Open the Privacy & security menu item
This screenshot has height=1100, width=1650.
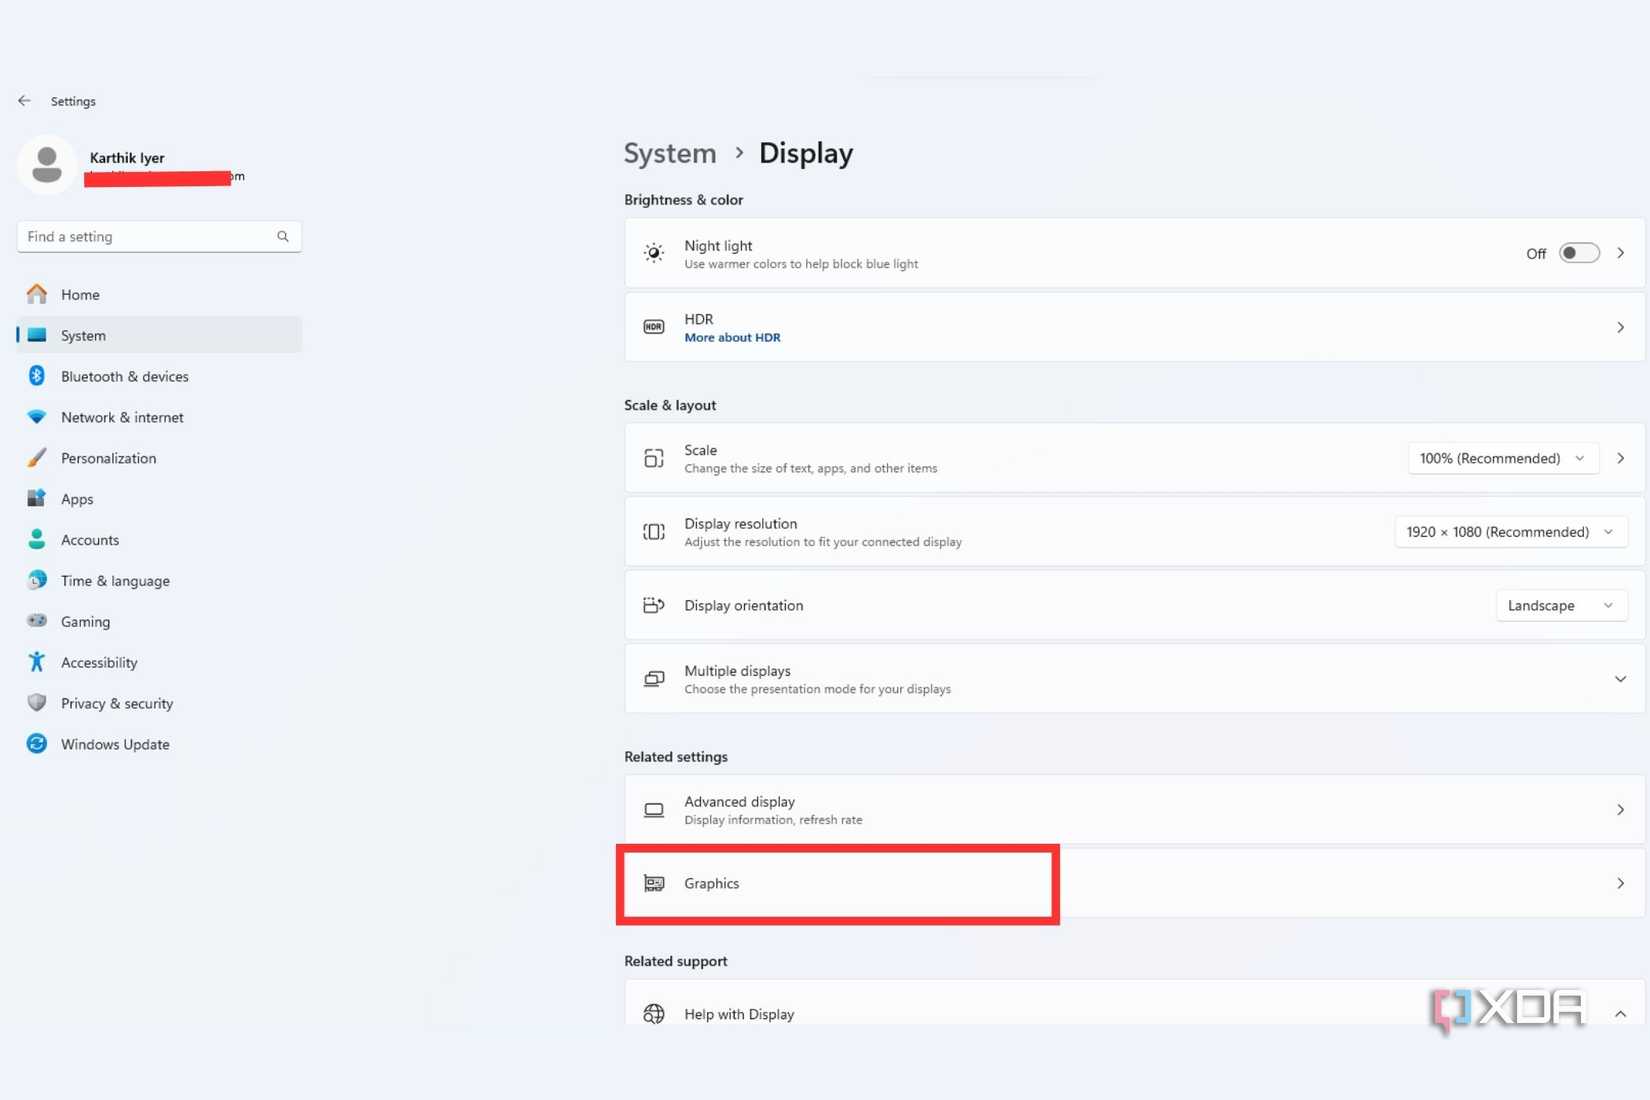(x=116, y=703)
